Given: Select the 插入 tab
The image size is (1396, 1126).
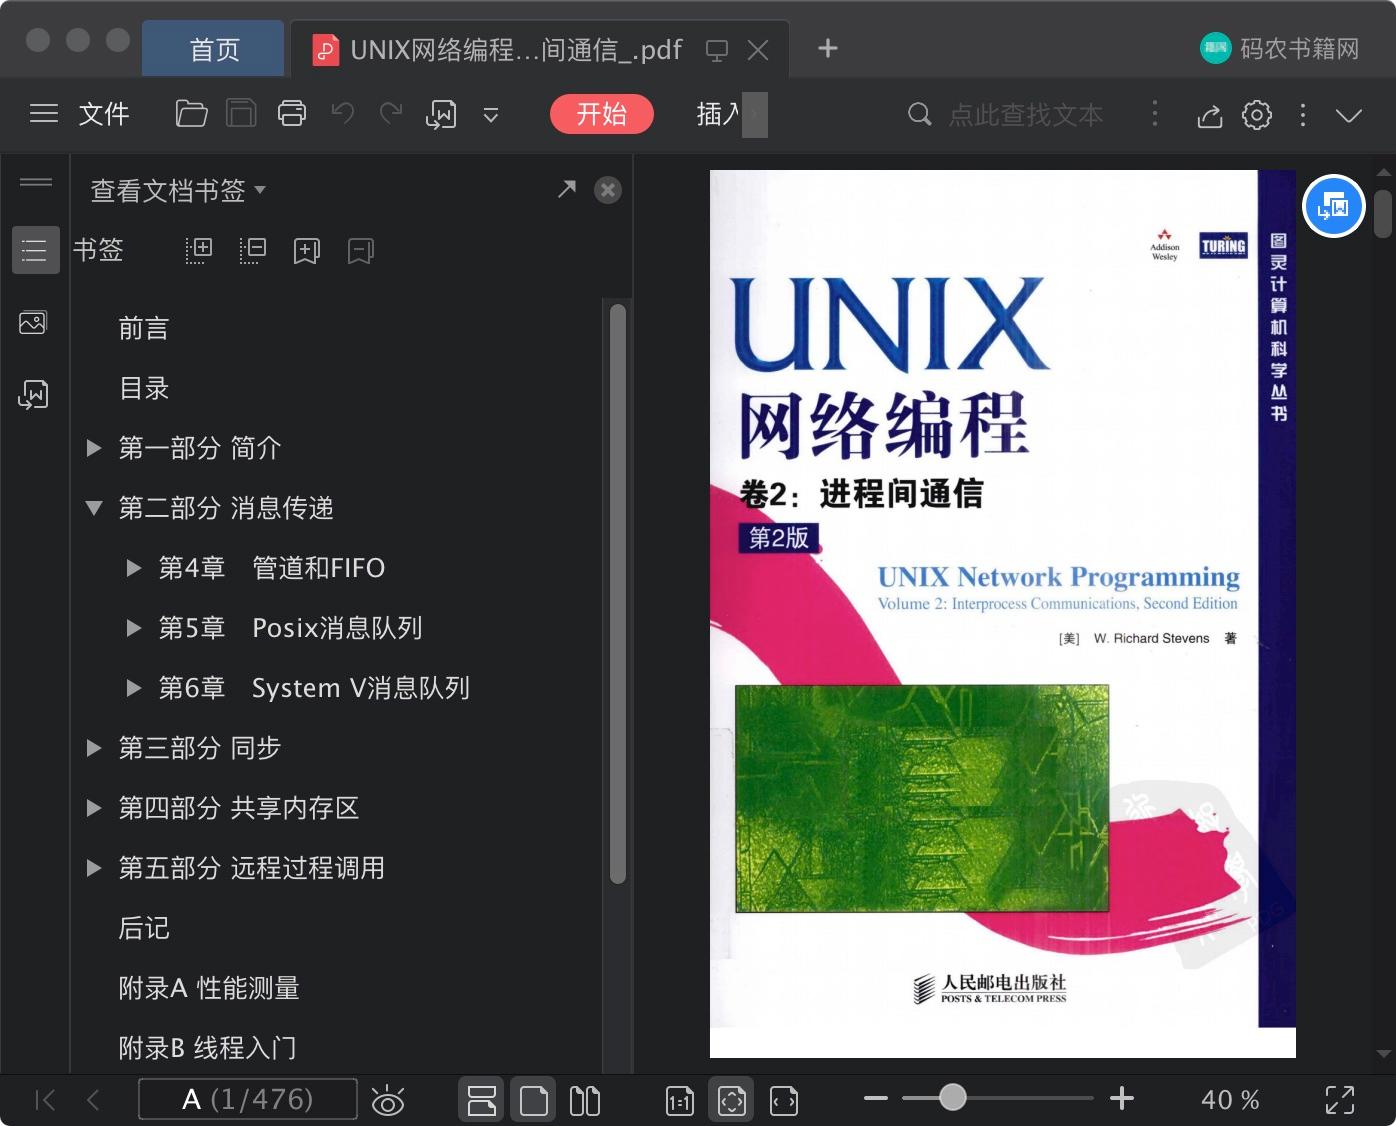Looking at the screenshot, I should (719, 114).
